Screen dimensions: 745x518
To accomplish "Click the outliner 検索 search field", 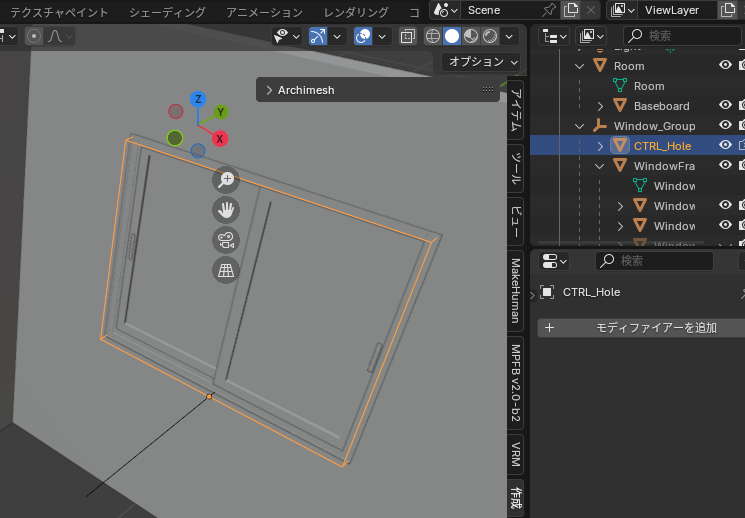I will pos(682,36).
